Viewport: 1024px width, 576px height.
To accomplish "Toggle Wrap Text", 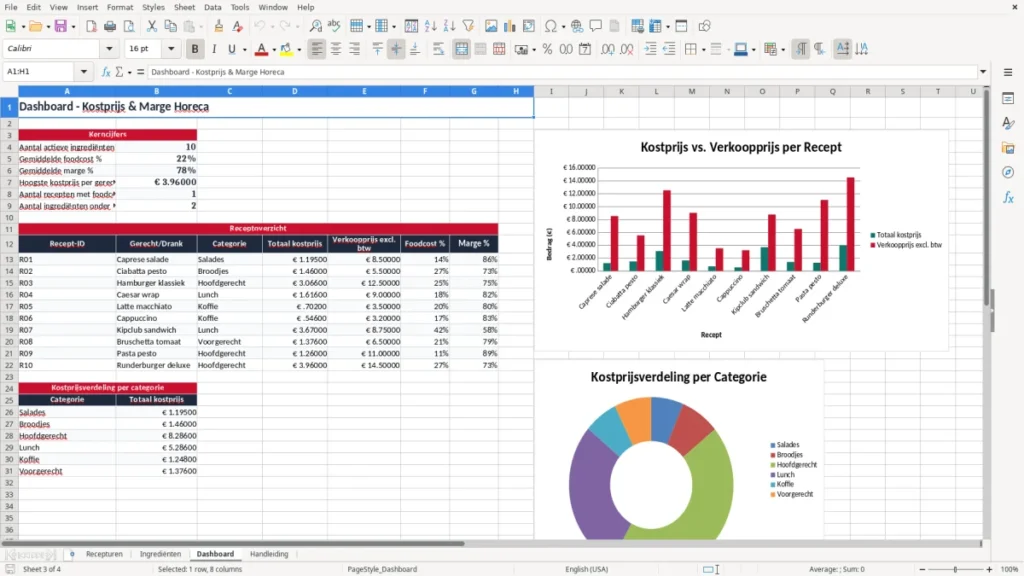I will tap(438, 49).
